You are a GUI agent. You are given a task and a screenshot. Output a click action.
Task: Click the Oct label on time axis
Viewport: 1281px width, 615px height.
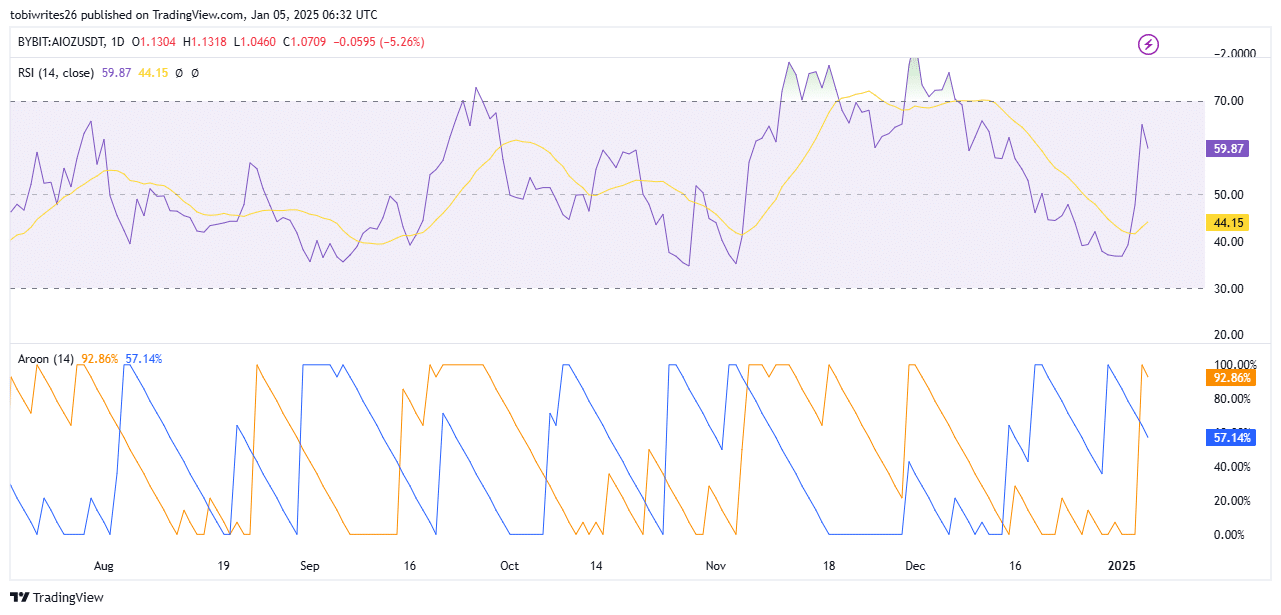(x=509, y=566)
